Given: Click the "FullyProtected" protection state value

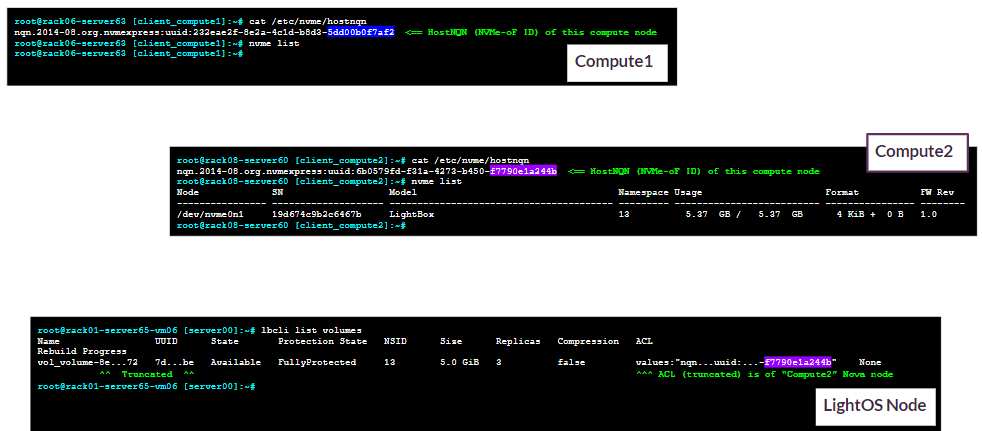Looking at the screenshot, I should [x=317, y=362].
